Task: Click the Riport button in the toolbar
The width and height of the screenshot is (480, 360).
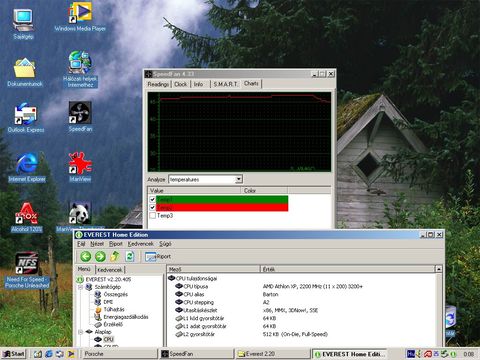Action: click(x=158, y=256)
